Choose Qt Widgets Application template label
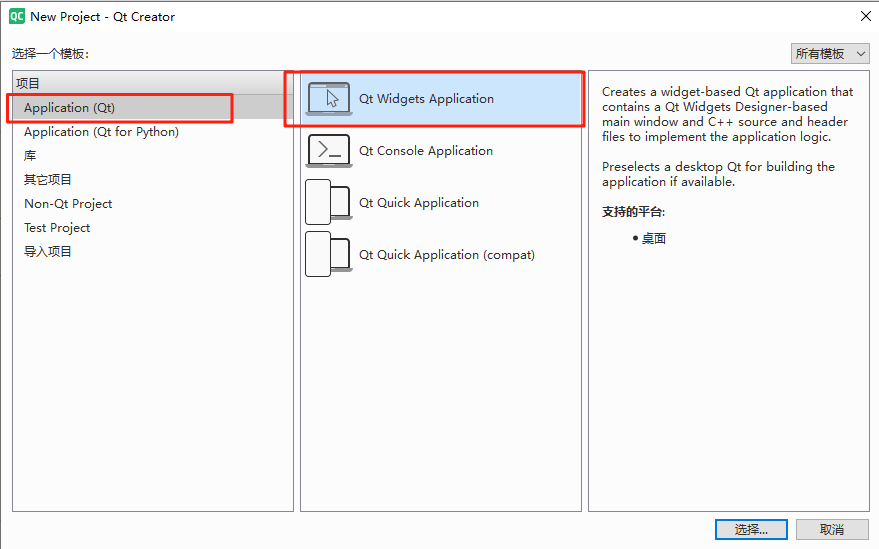Viewport: 879px width, 549px height. point(427,99)
